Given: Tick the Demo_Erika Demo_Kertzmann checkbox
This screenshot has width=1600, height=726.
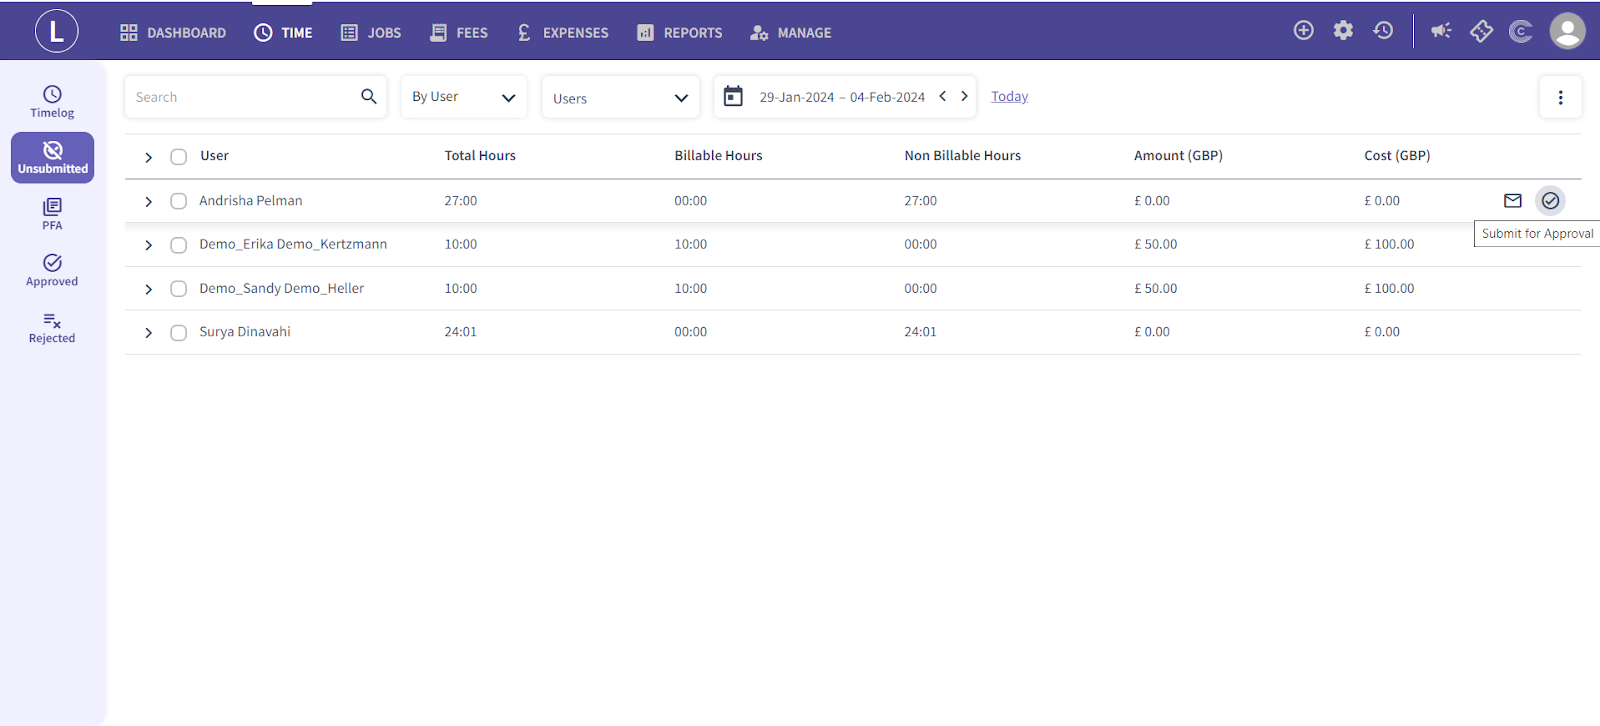Looking at the screenshot, I should point(178,245).
